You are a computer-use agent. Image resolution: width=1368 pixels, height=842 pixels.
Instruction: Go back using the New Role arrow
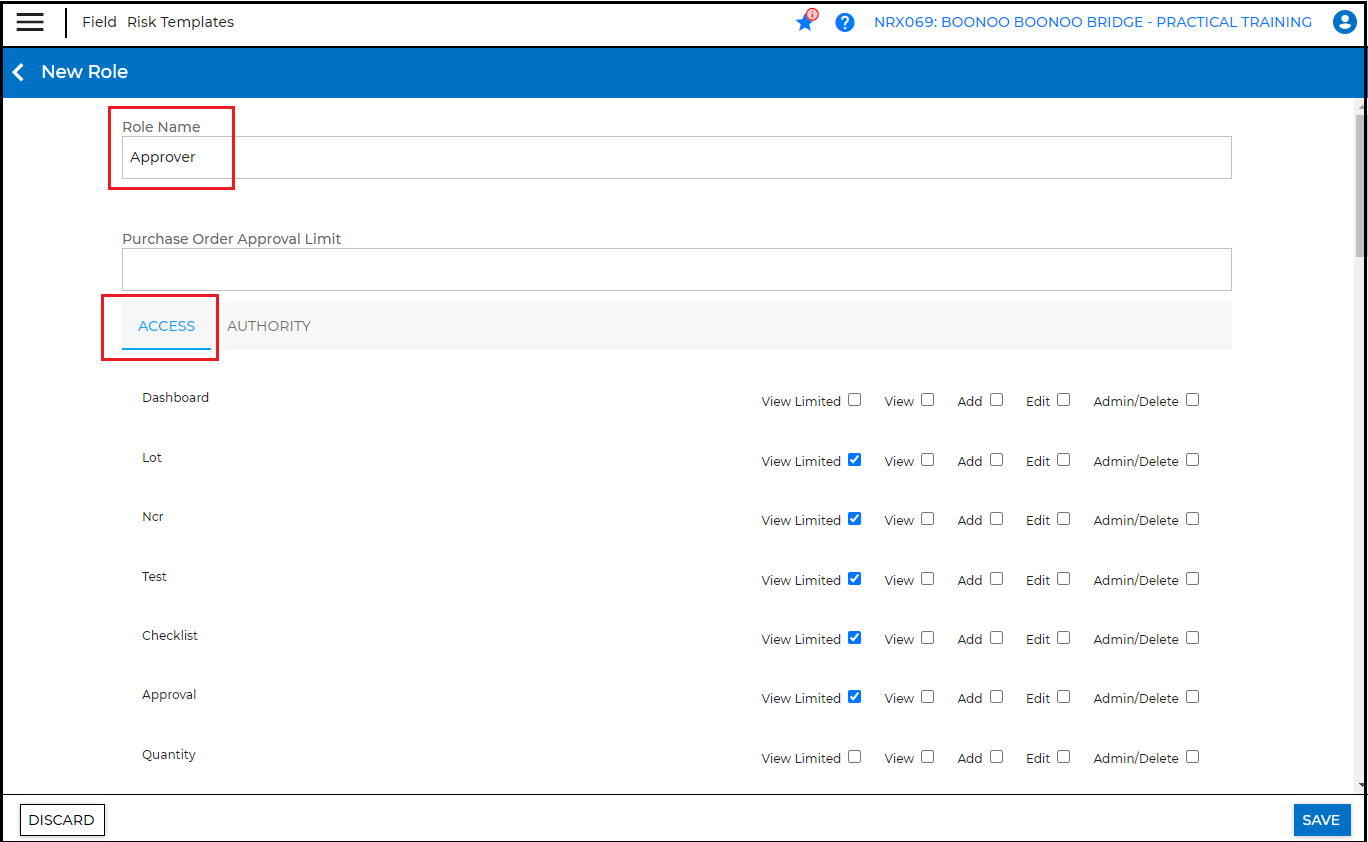click(x=18, y=72)
